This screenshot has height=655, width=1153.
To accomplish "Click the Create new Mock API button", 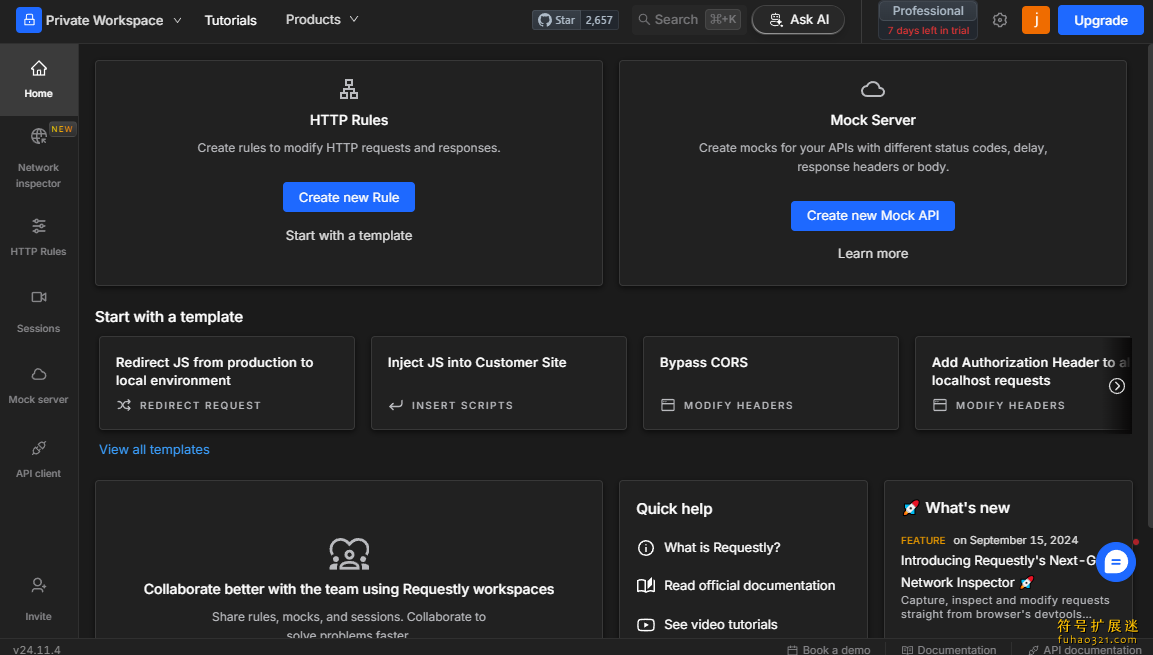I will [873, 215].
